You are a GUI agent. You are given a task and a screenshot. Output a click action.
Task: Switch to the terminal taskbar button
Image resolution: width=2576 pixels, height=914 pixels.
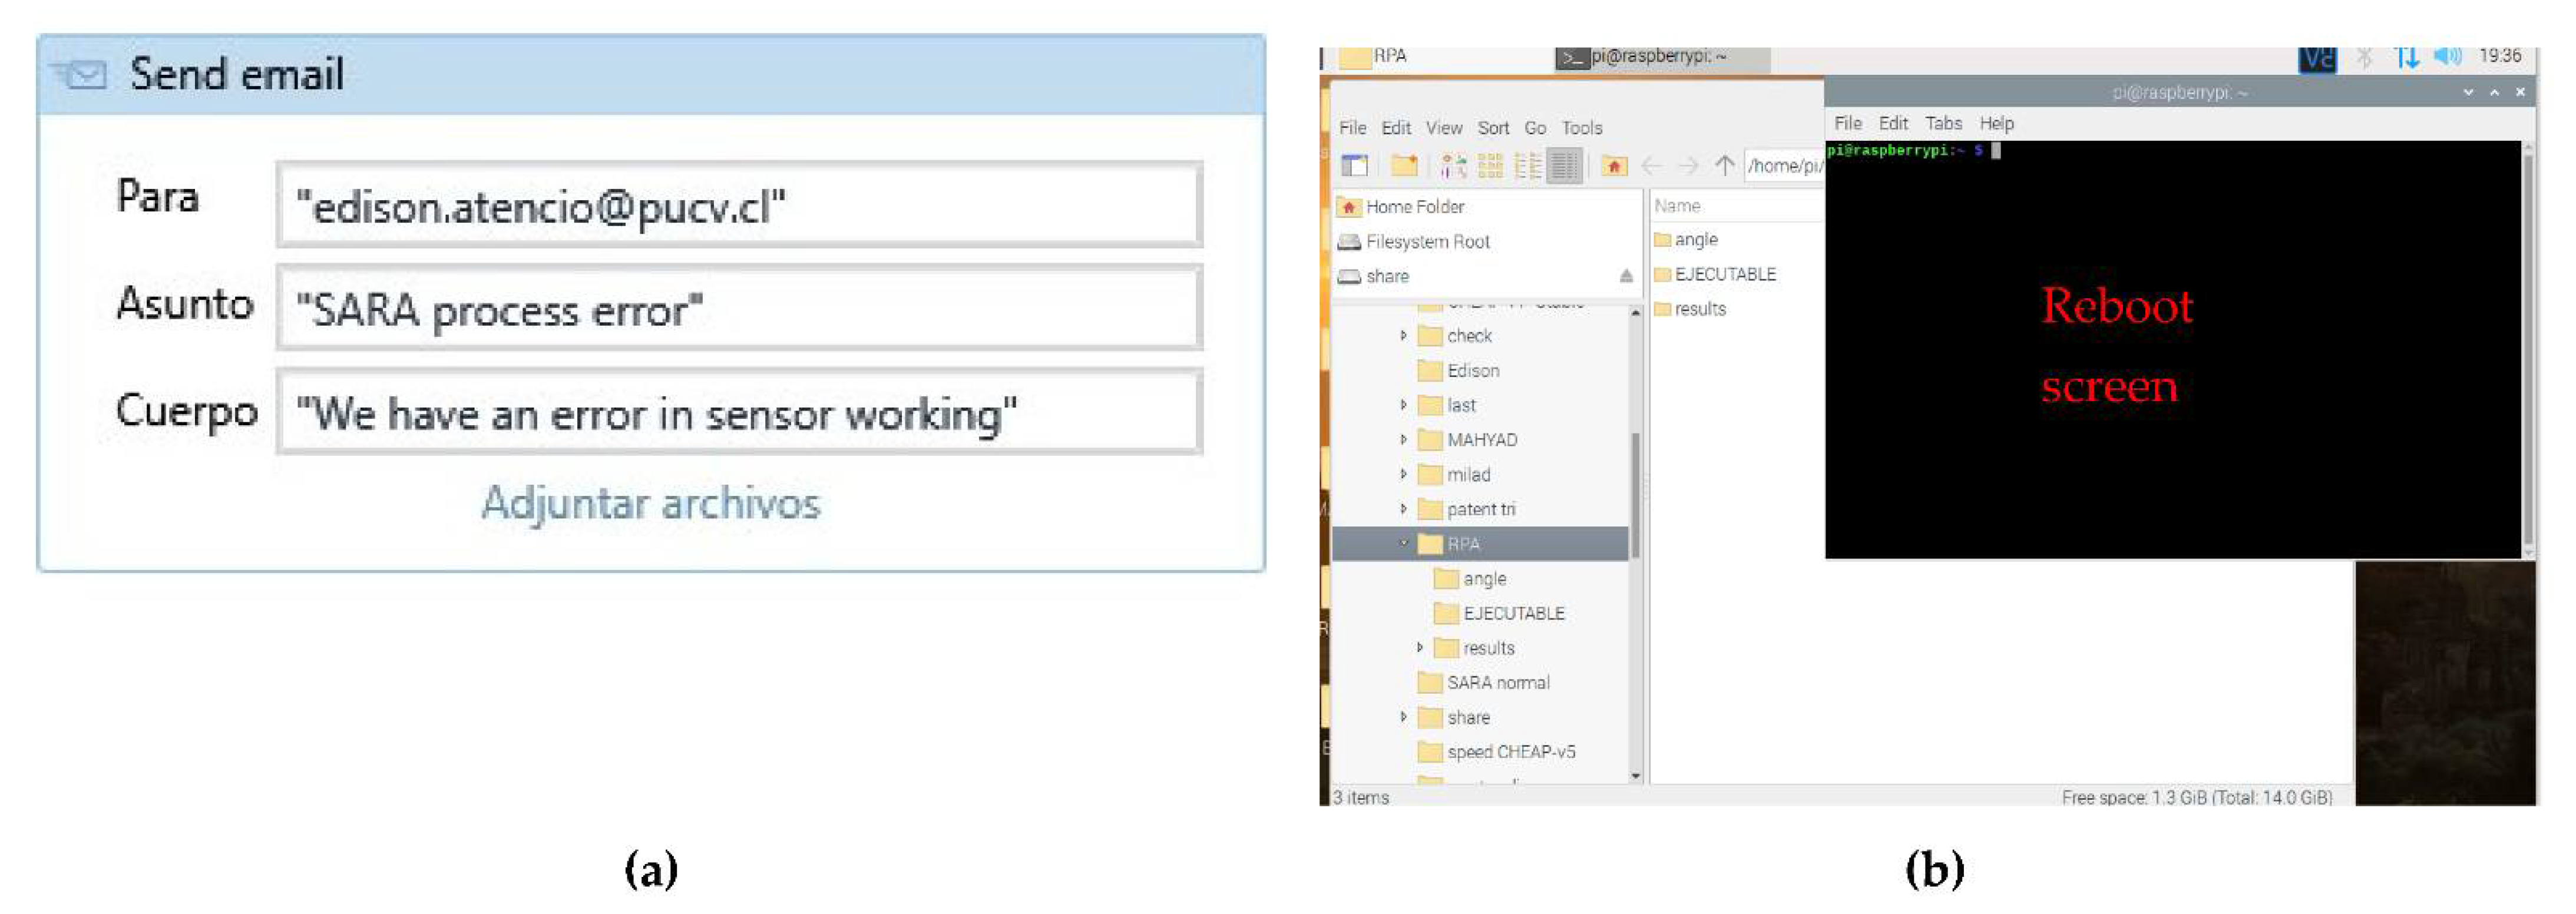tap(1660, 57)
